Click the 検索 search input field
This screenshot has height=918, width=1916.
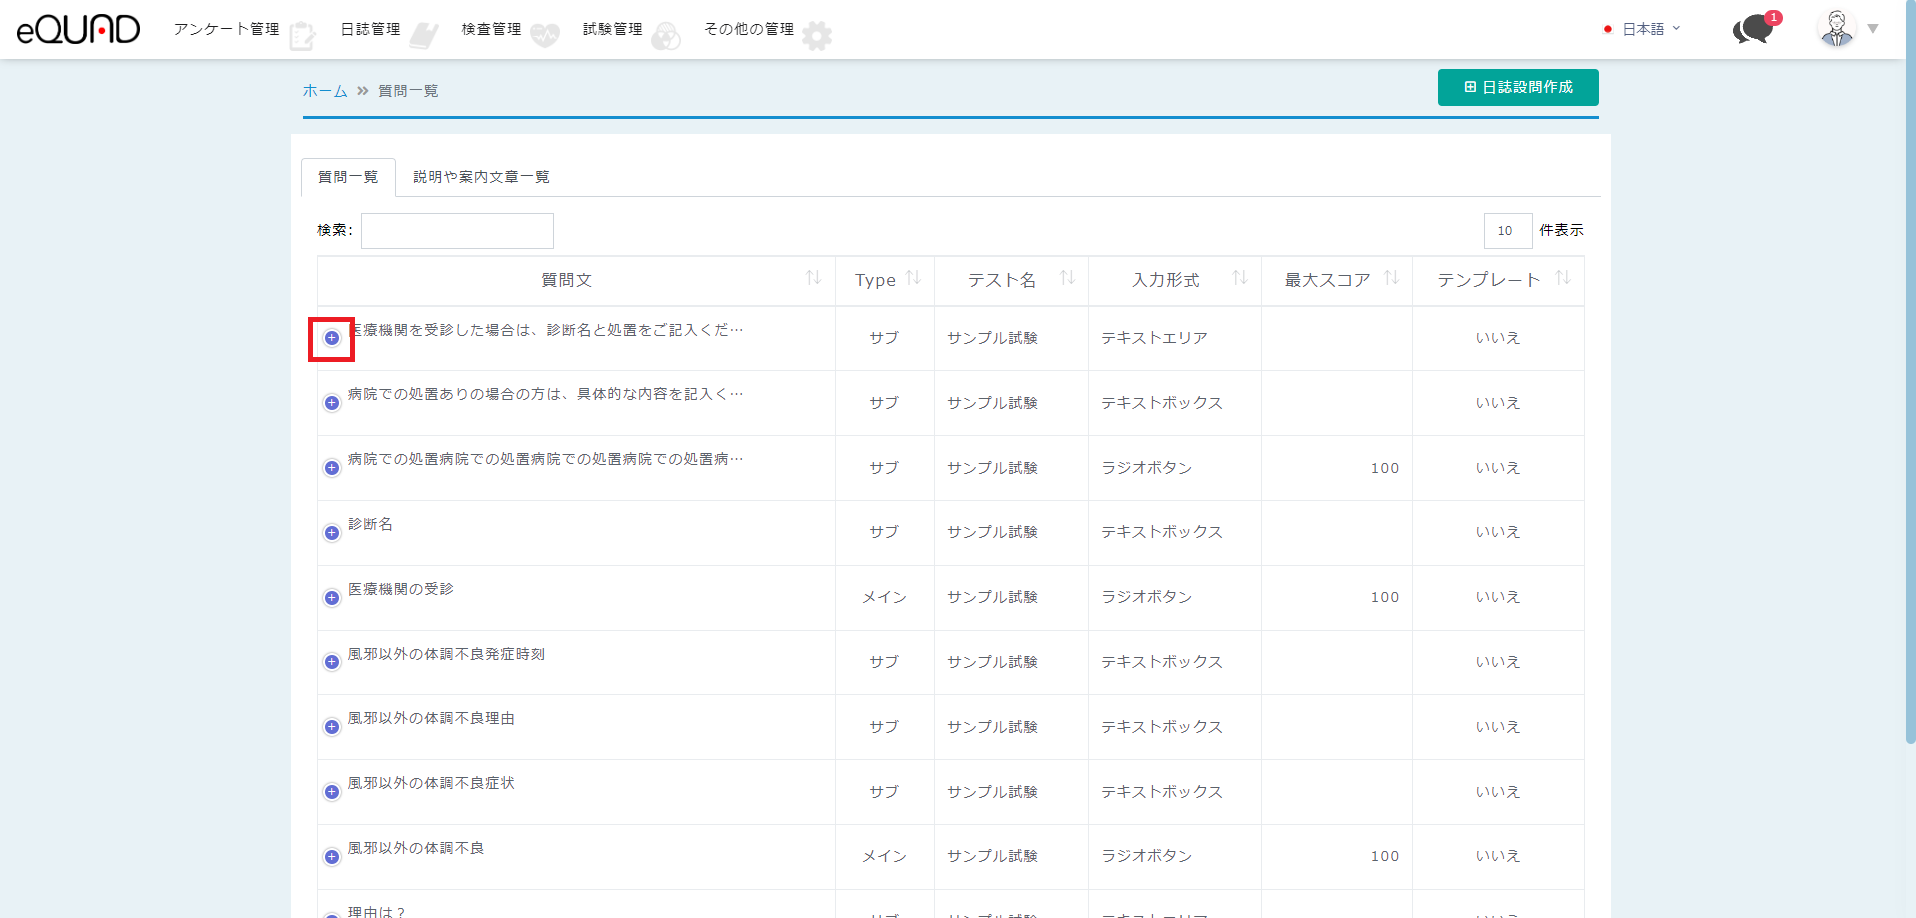[x=457, y=231]
